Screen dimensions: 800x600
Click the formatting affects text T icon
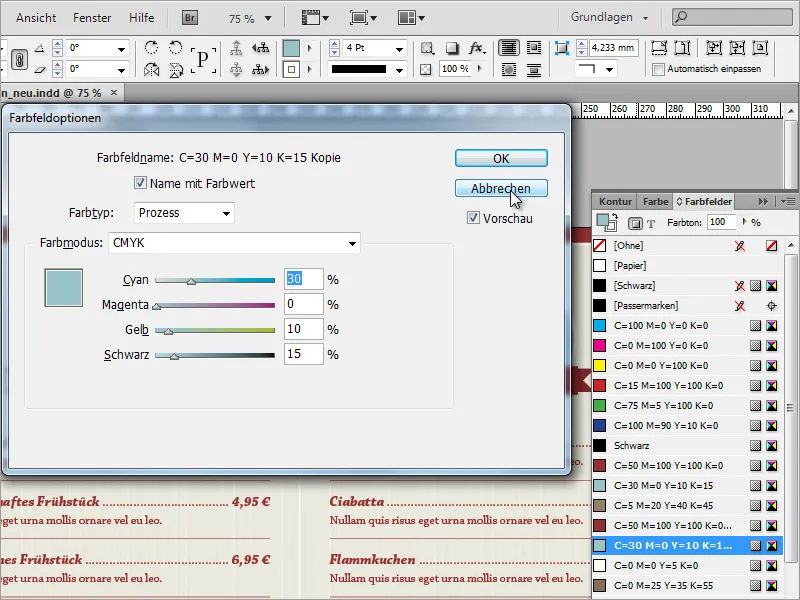651,223
